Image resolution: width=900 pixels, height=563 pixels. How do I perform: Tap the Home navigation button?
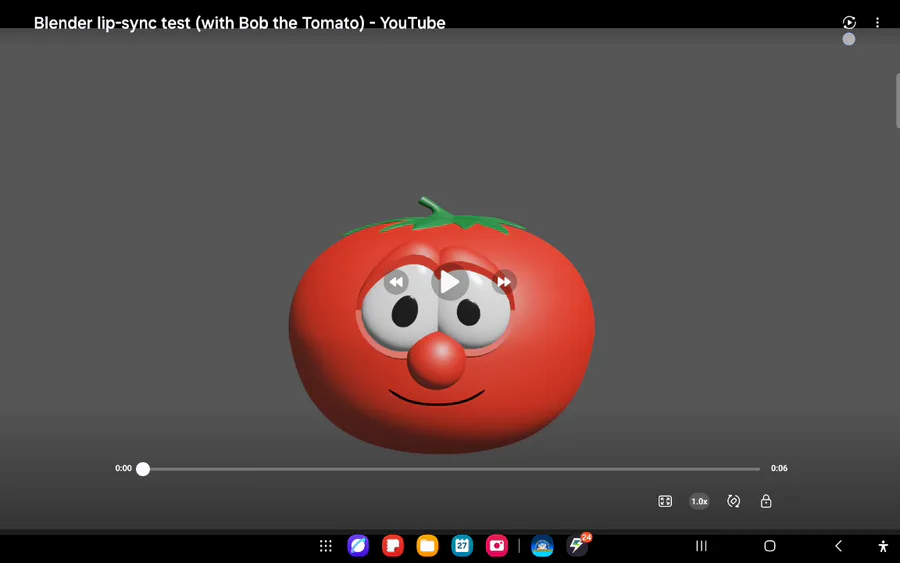coord(770,546)
